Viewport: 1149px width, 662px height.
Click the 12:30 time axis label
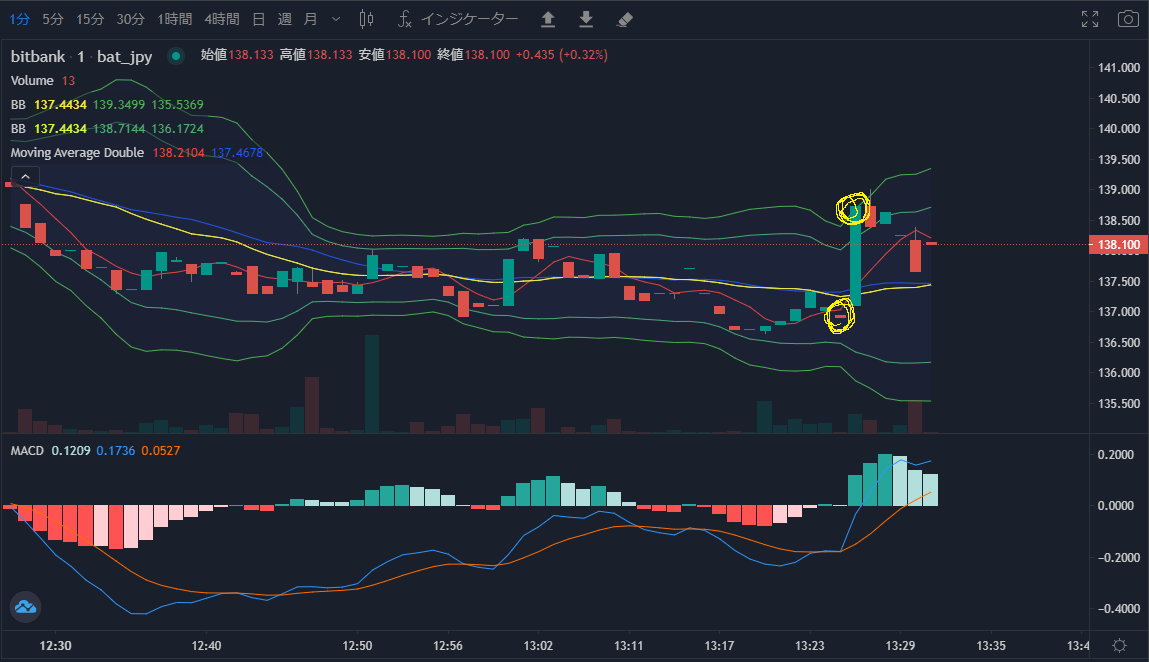click(x=56, y=646)
